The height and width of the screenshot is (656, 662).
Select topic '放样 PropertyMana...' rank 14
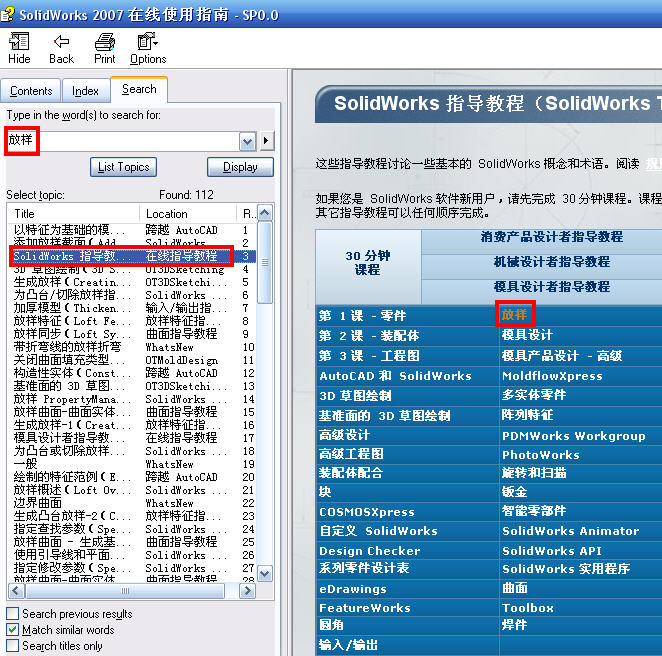[x=132, y=399]
